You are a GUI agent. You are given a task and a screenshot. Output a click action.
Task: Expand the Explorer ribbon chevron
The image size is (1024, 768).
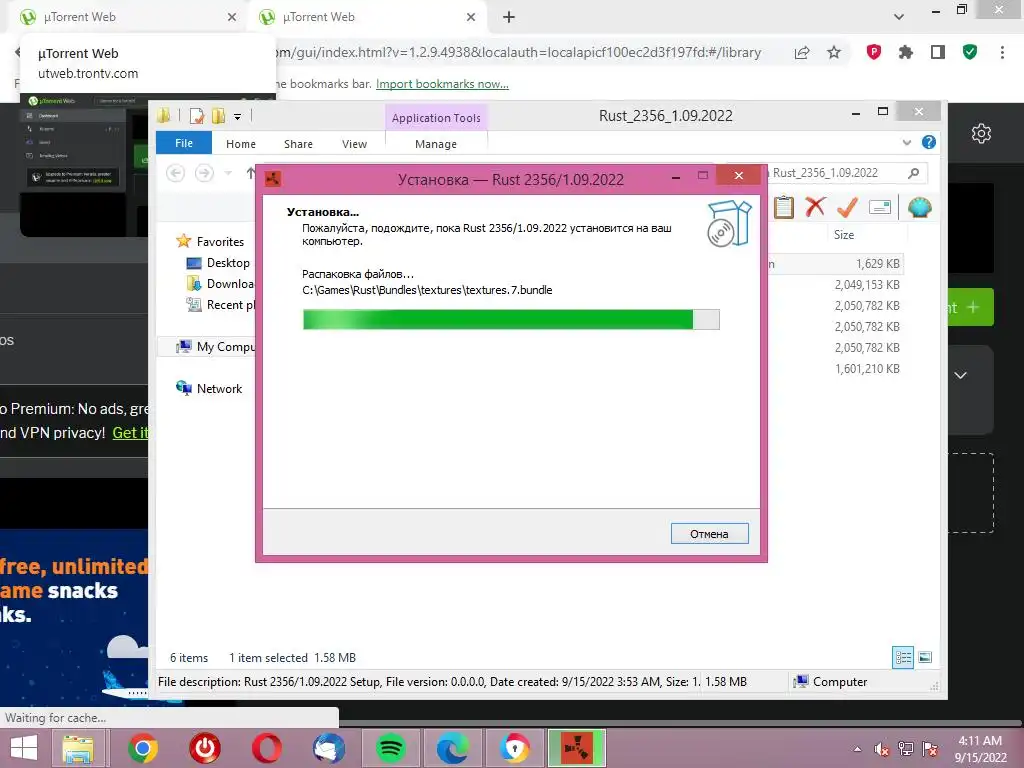coord(906,142)
